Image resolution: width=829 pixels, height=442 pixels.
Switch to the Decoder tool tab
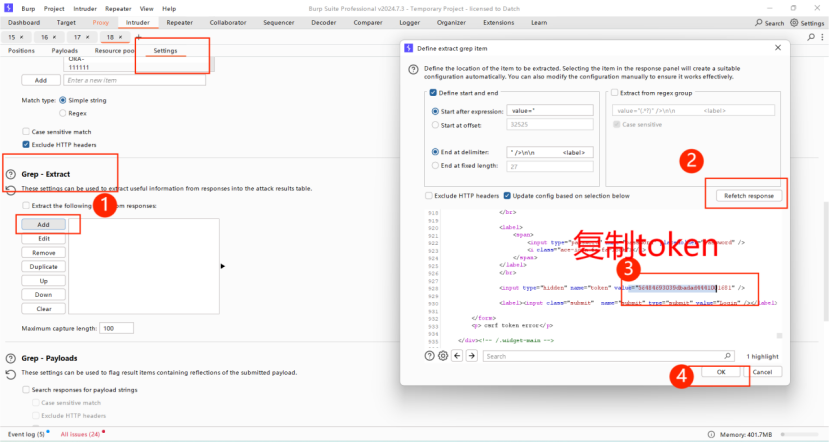[x=324, y=23]
